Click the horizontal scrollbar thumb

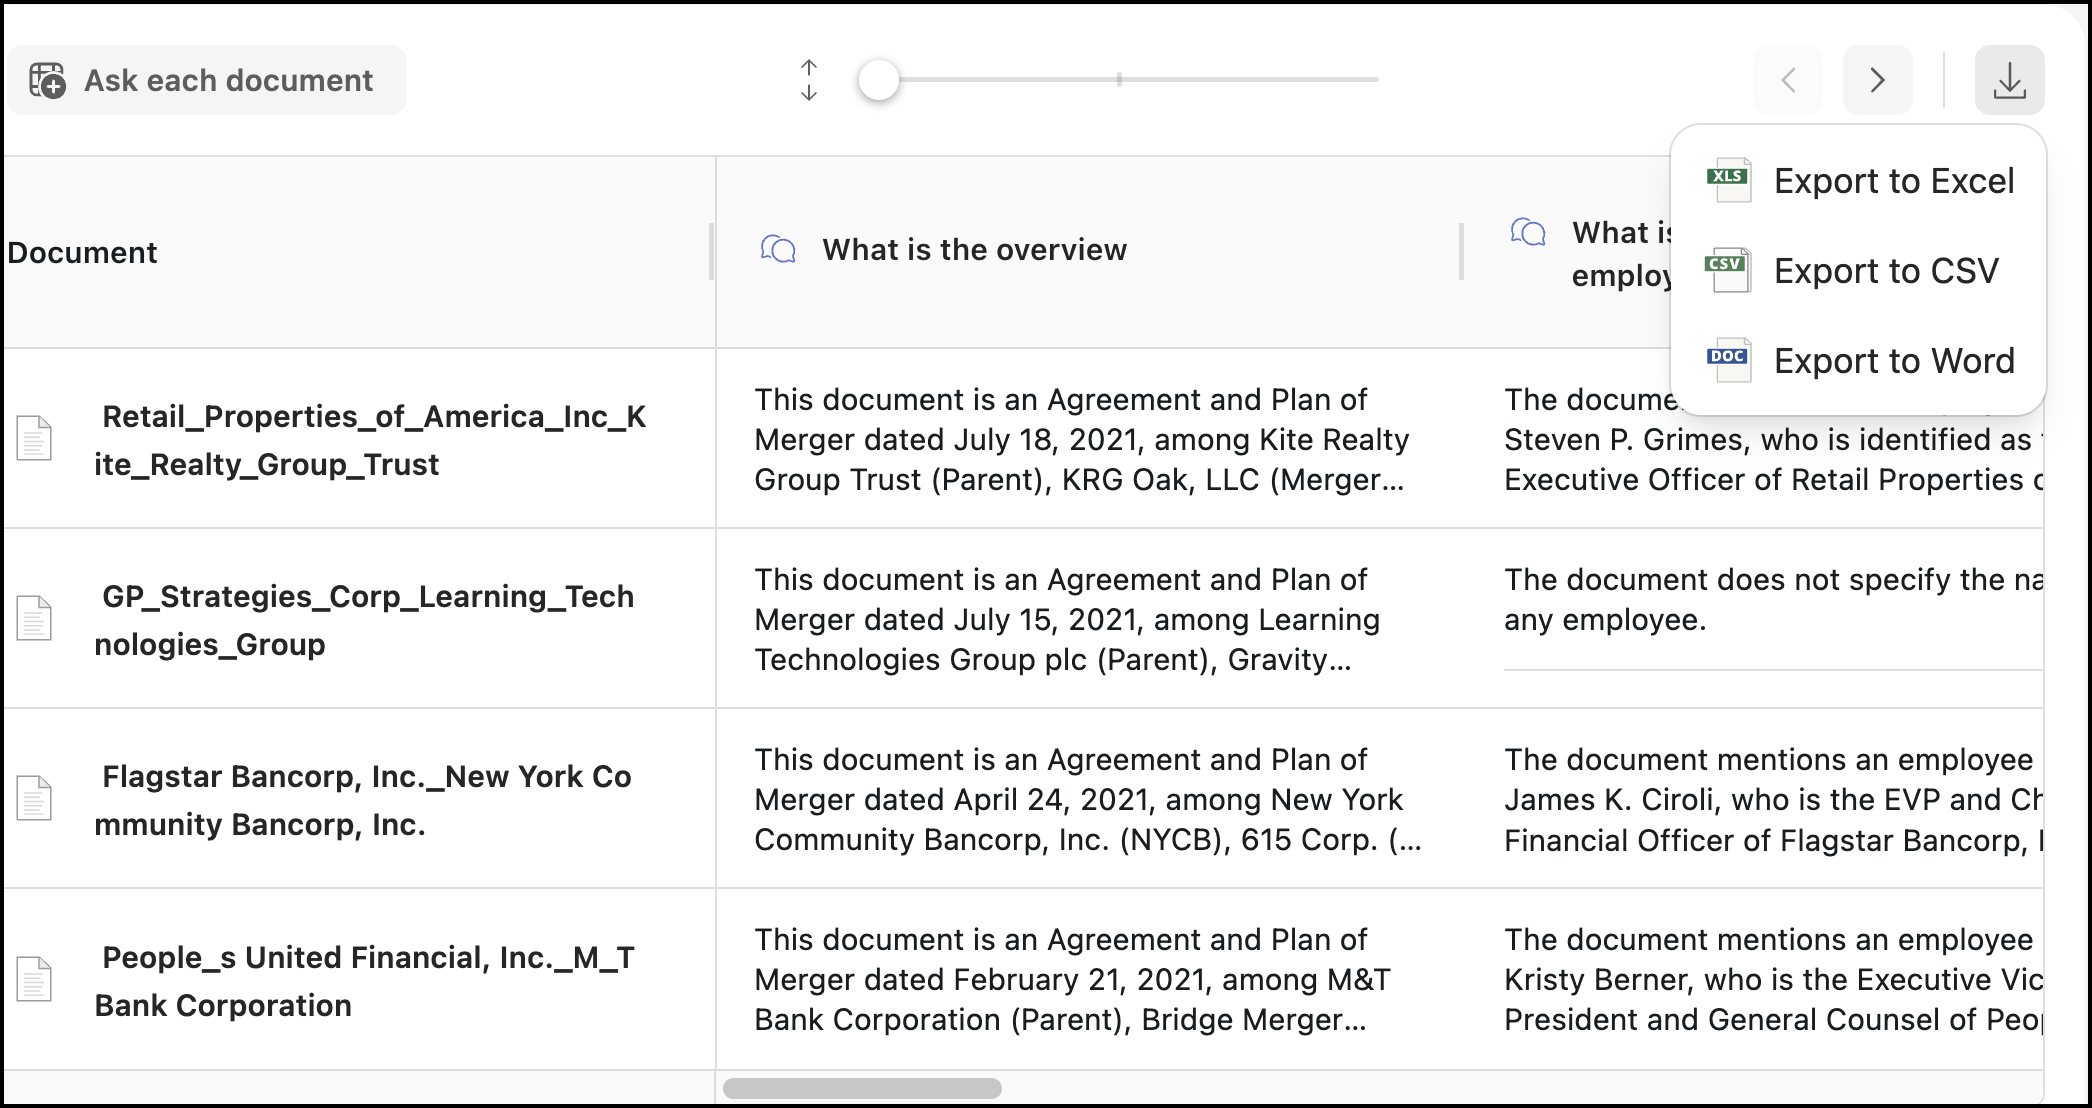click(862, 1088)
